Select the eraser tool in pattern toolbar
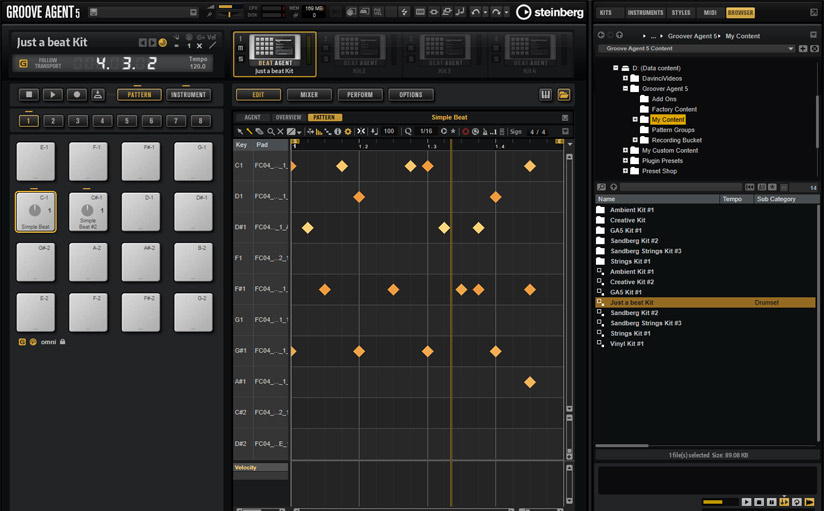 click(260, 131)
